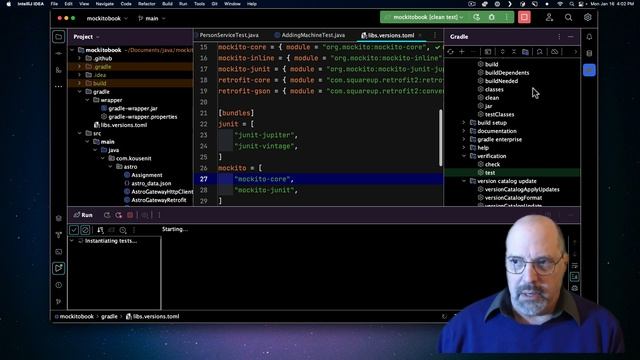Collapse the verification Gradle group
The image size is (640, 360).
(464, 156)
